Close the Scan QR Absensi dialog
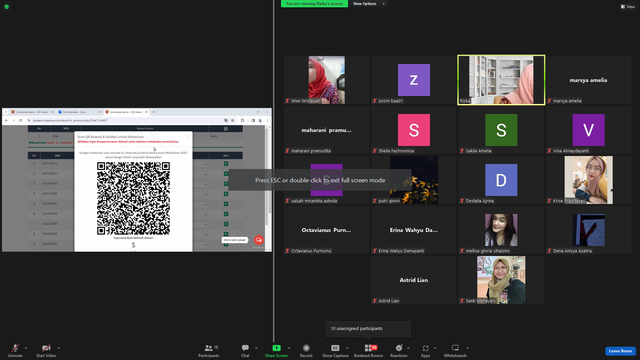This screenshot has height=360, width=640. pyautogui.click(x=188, y=136)
